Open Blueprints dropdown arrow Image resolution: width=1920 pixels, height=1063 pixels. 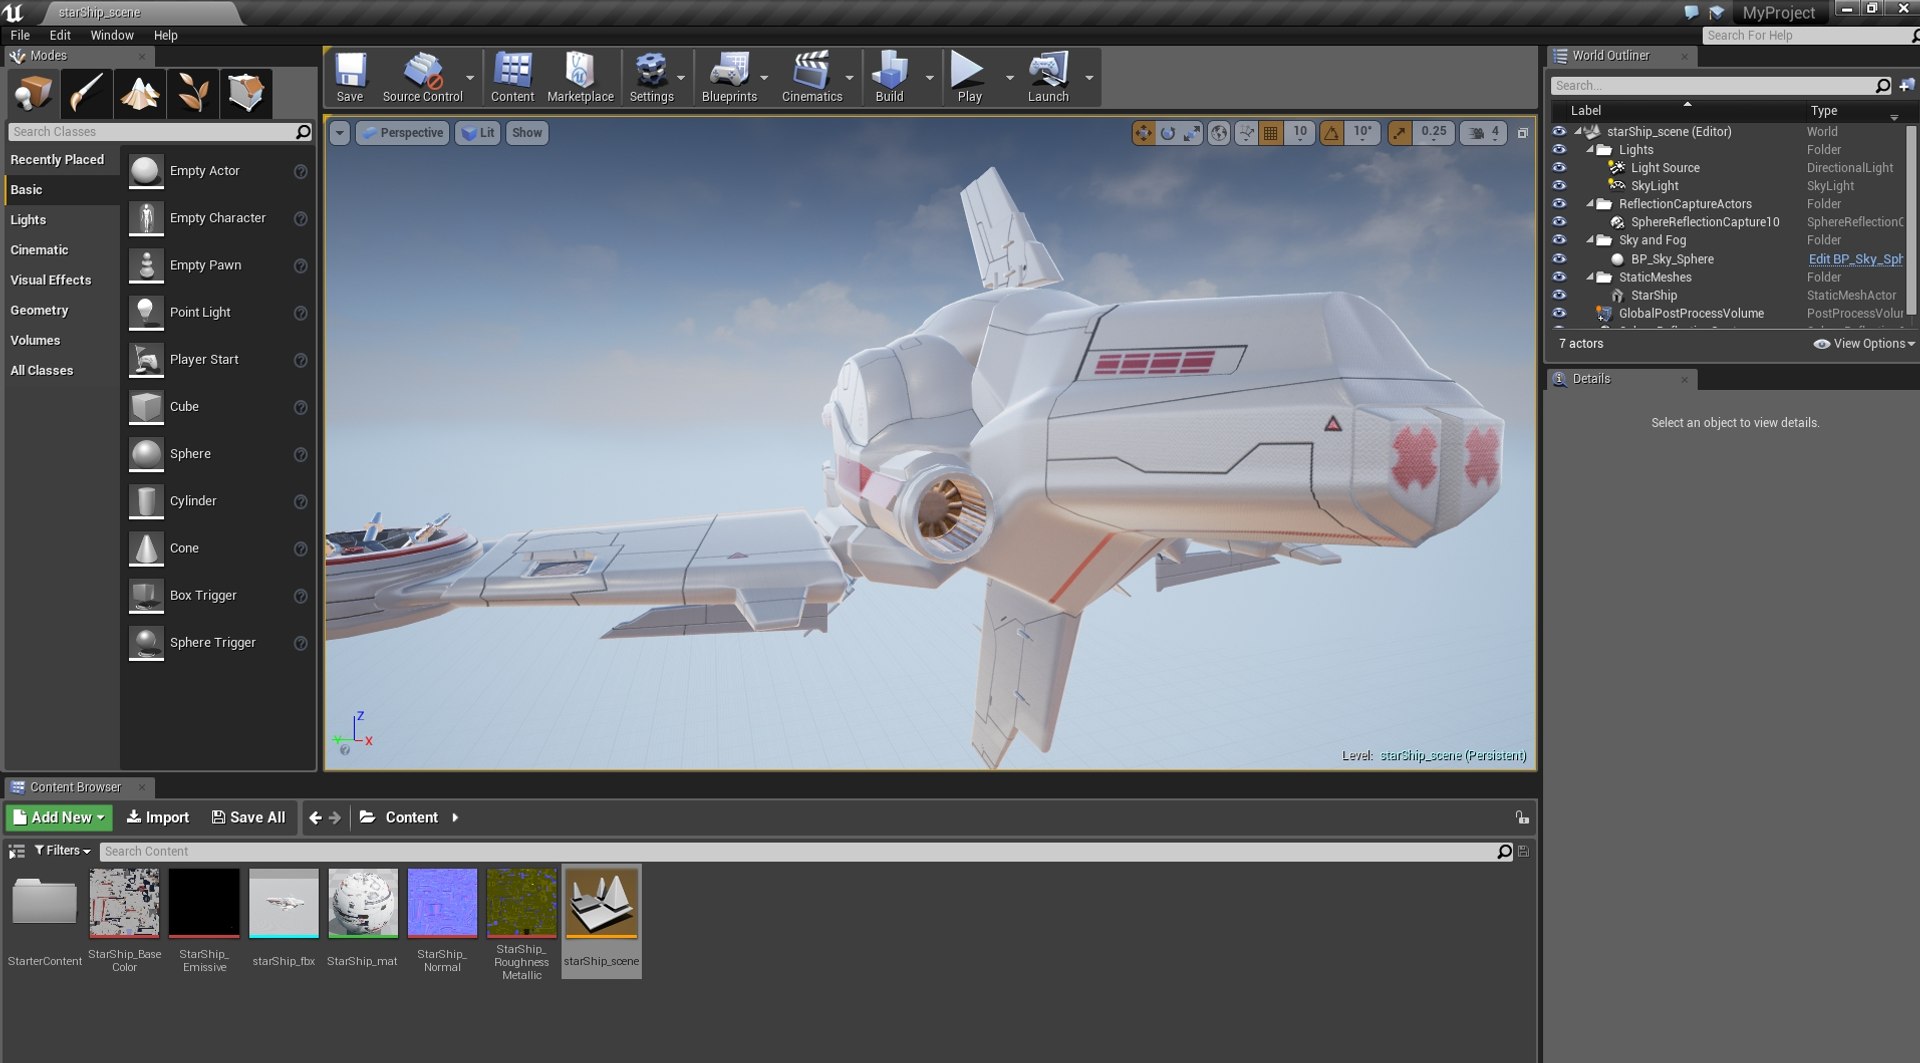(x=764, y=78)
